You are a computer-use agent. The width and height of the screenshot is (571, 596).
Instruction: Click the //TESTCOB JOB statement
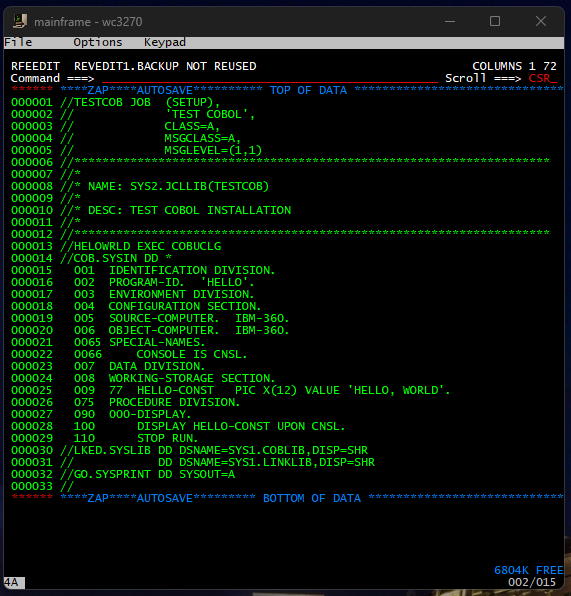tap(140, 102)
